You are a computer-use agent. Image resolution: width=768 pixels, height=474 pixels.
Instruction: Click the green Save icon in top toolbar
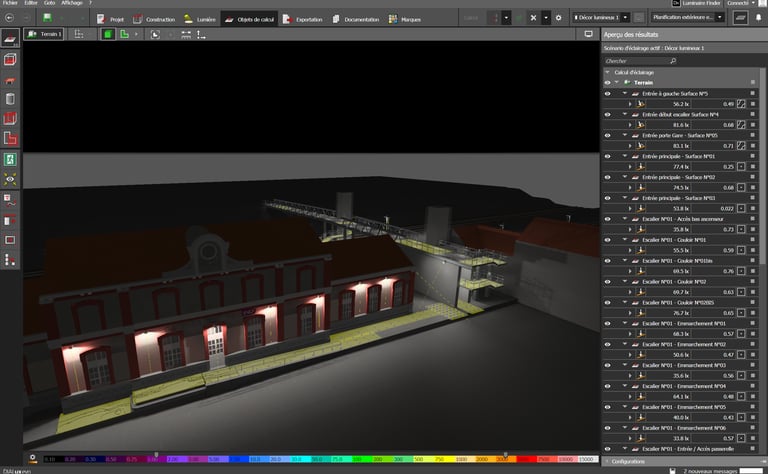(x=47, y=18)
